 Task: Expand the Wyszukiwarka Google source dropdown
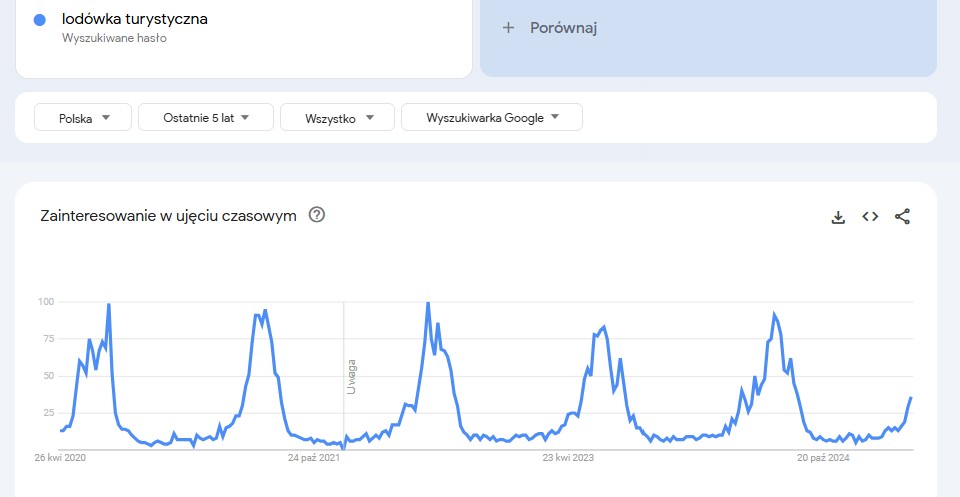click(x=492, y=118)
